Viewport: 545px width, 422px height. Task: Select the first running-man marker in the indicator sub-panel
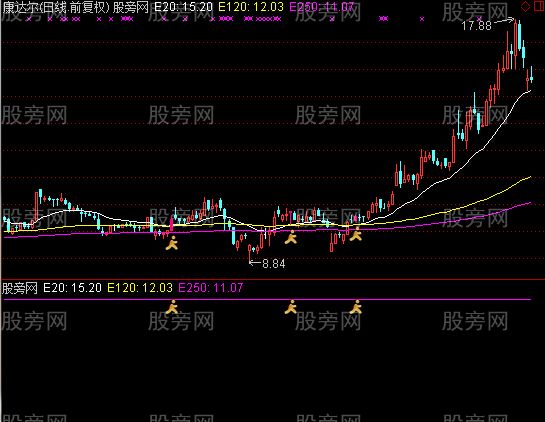172,308
